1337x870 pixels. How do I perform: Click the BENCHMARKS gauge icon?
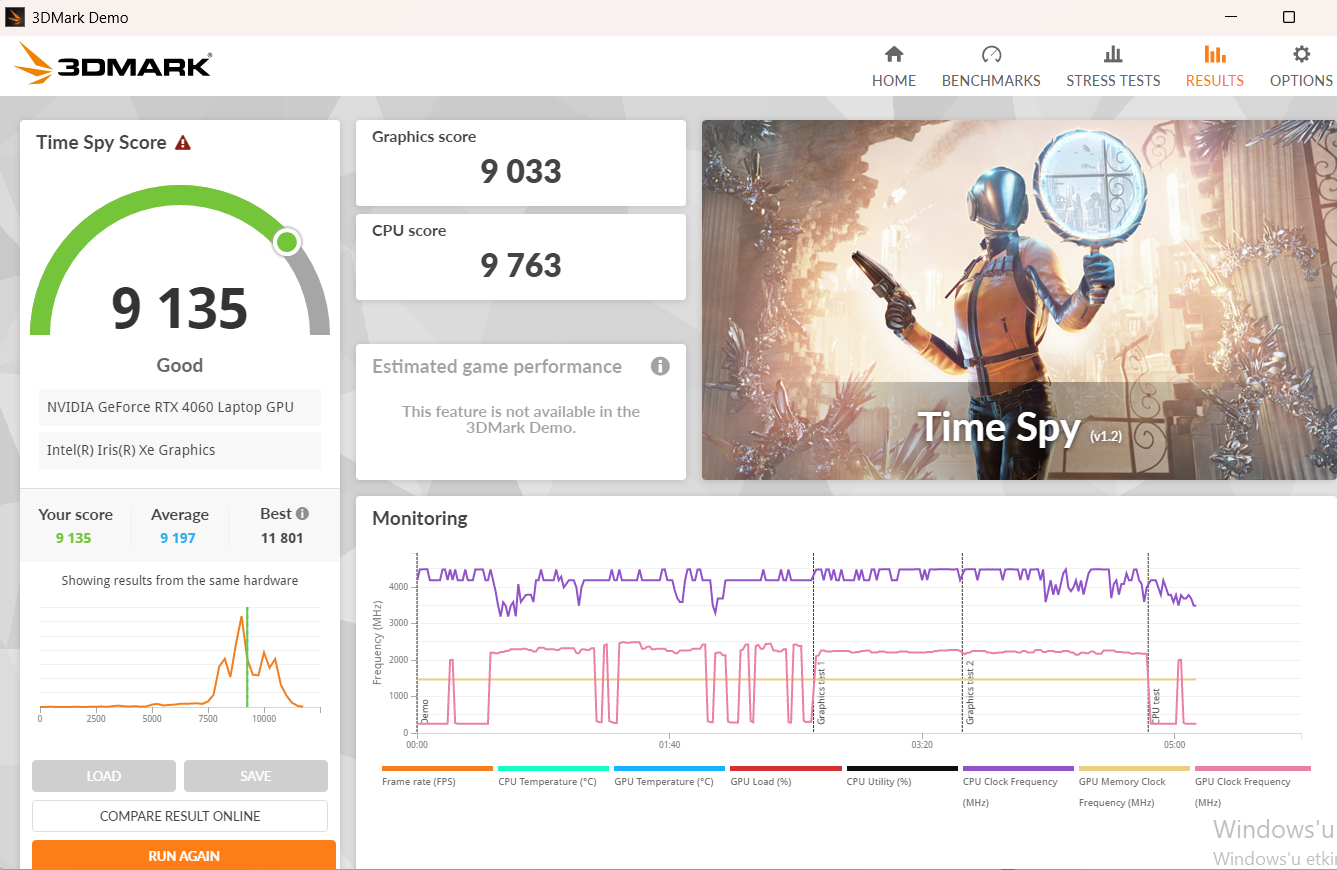pyautogui.click(x=991, y=54)
